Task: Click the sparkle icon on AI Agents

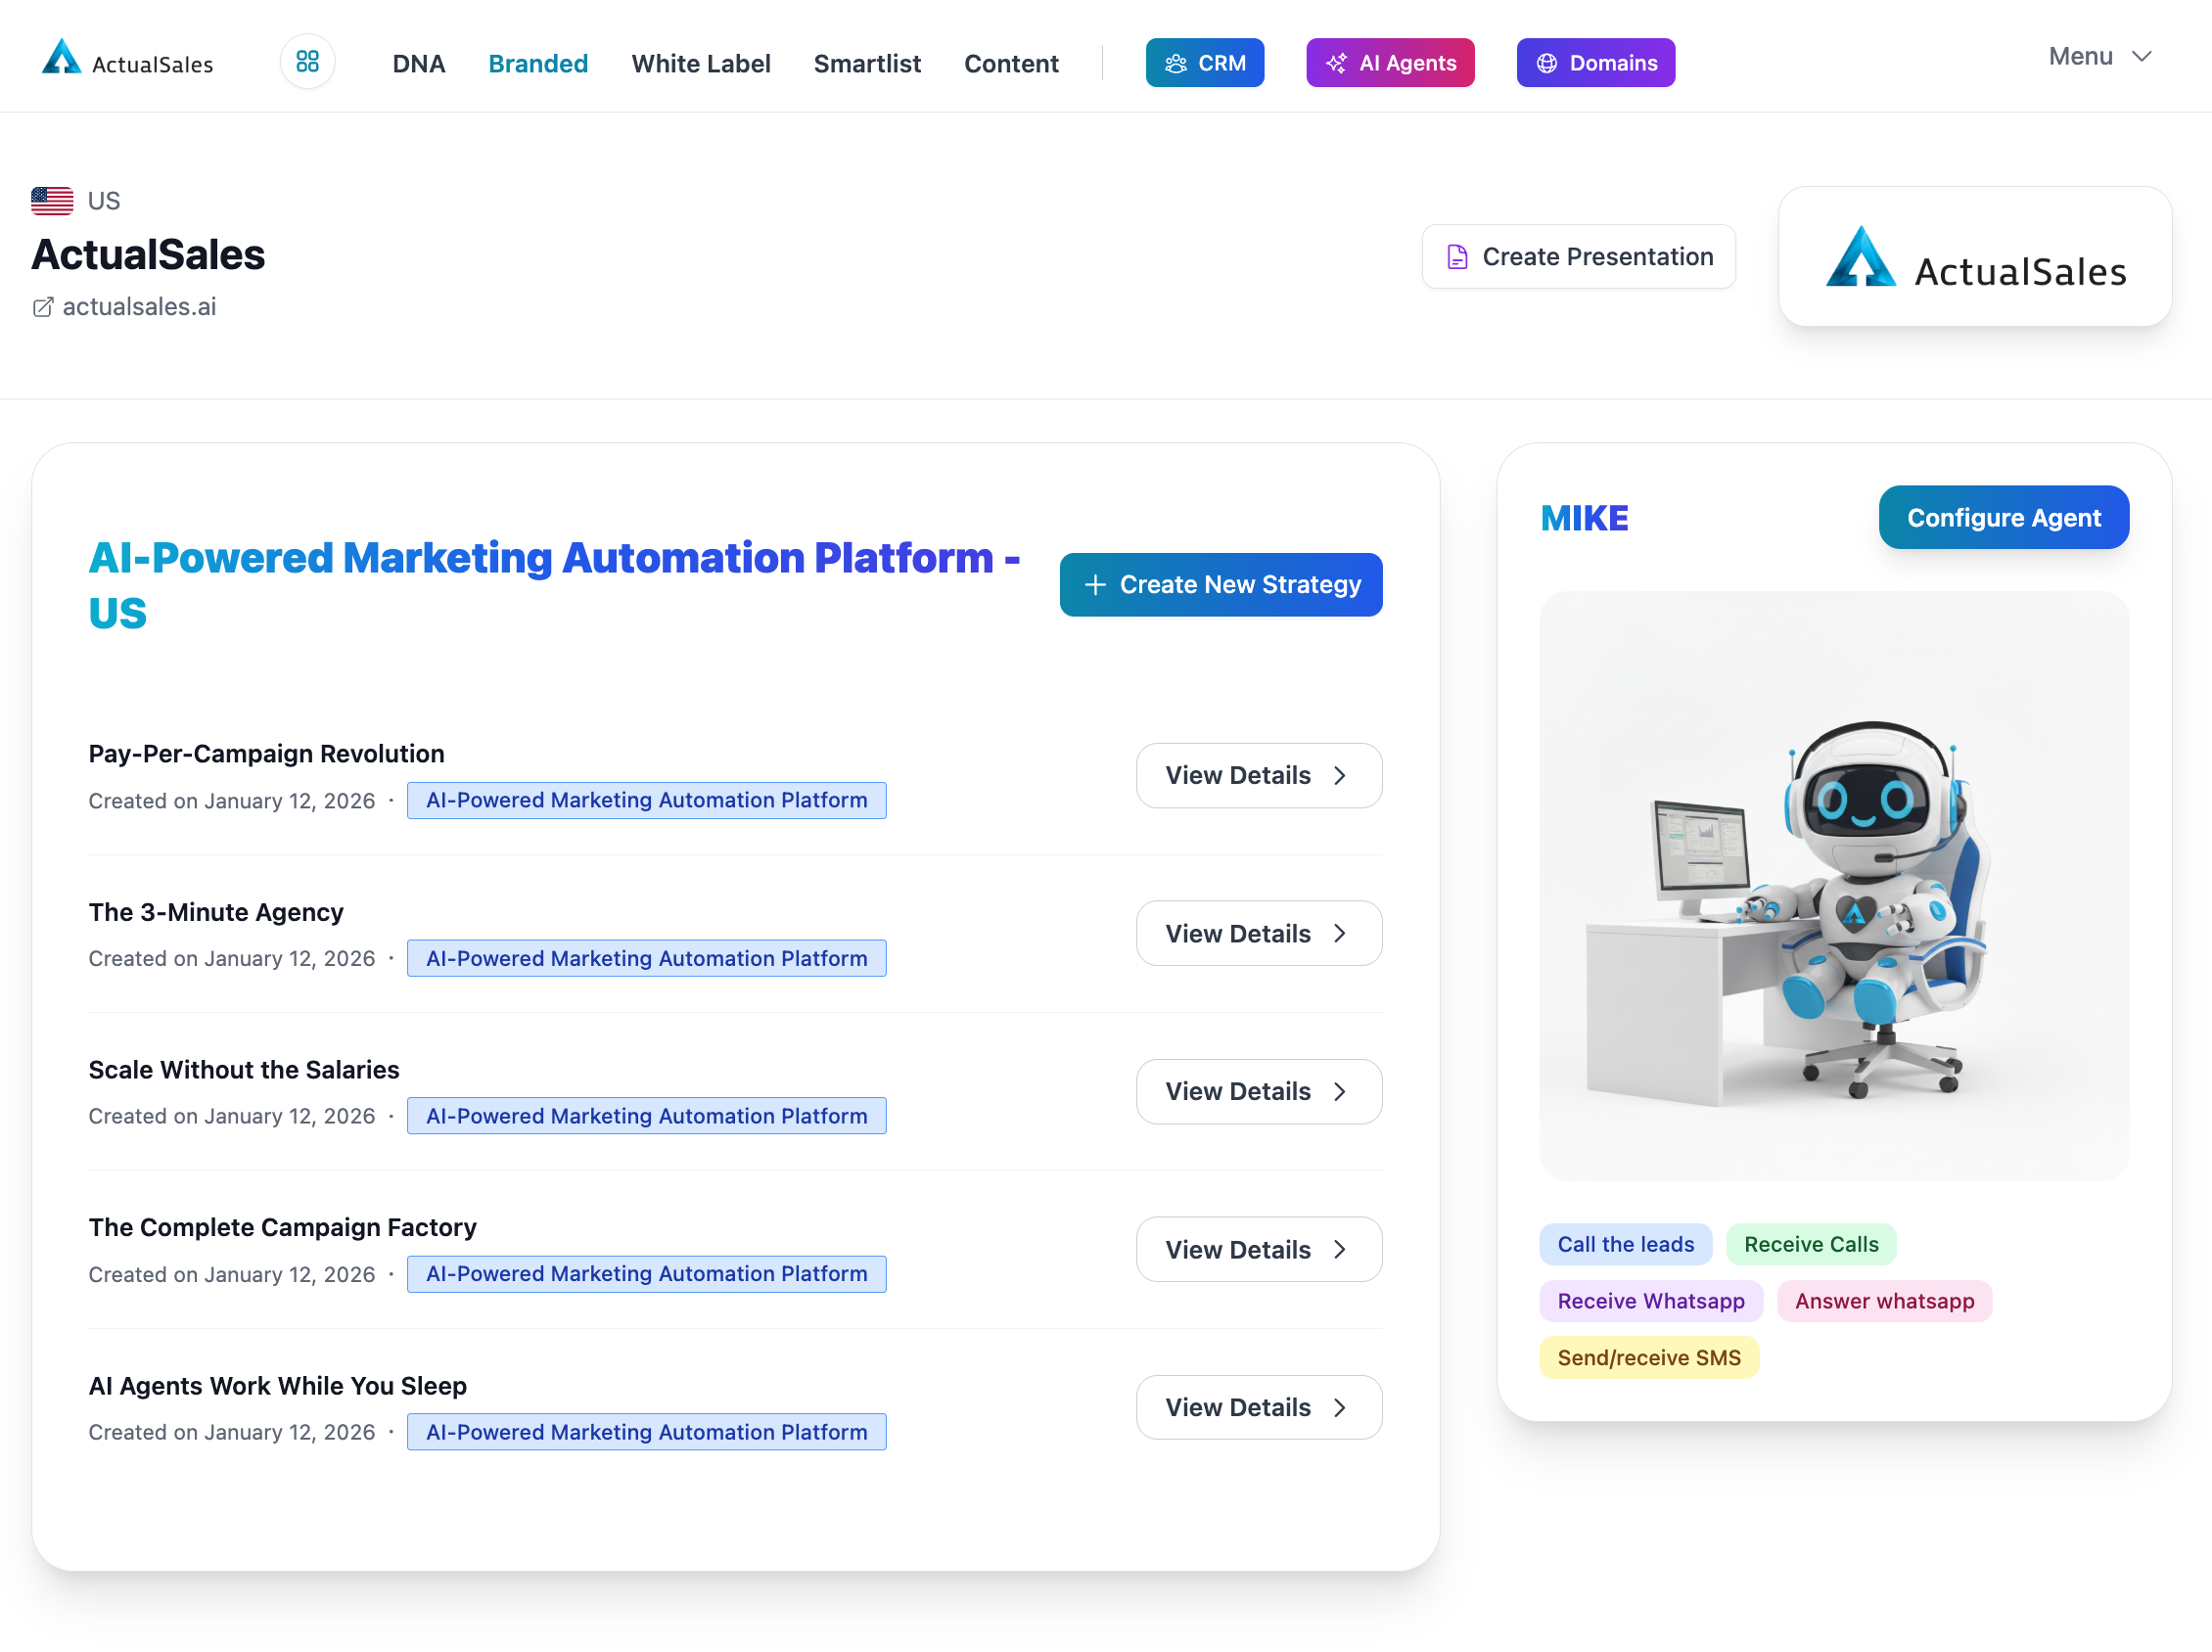Action: pos(1336,63)
